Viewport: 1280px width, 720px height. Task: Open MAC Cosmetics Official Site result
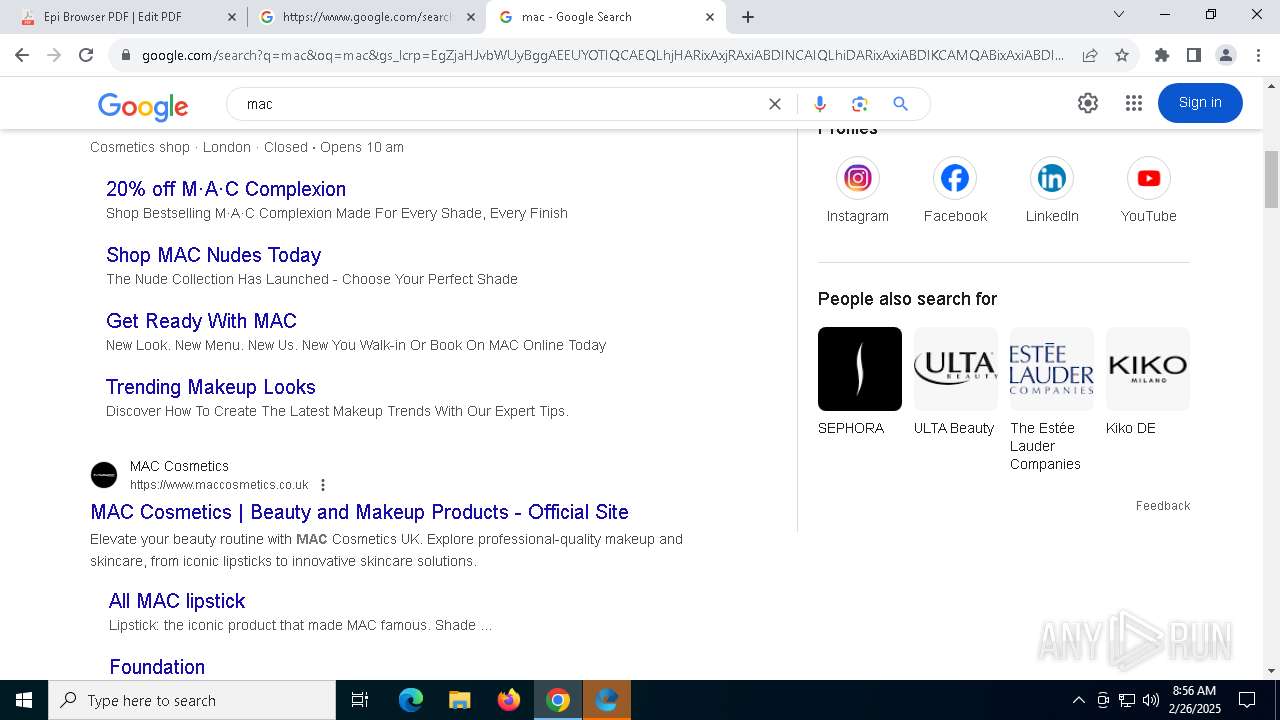click(359, 512)
